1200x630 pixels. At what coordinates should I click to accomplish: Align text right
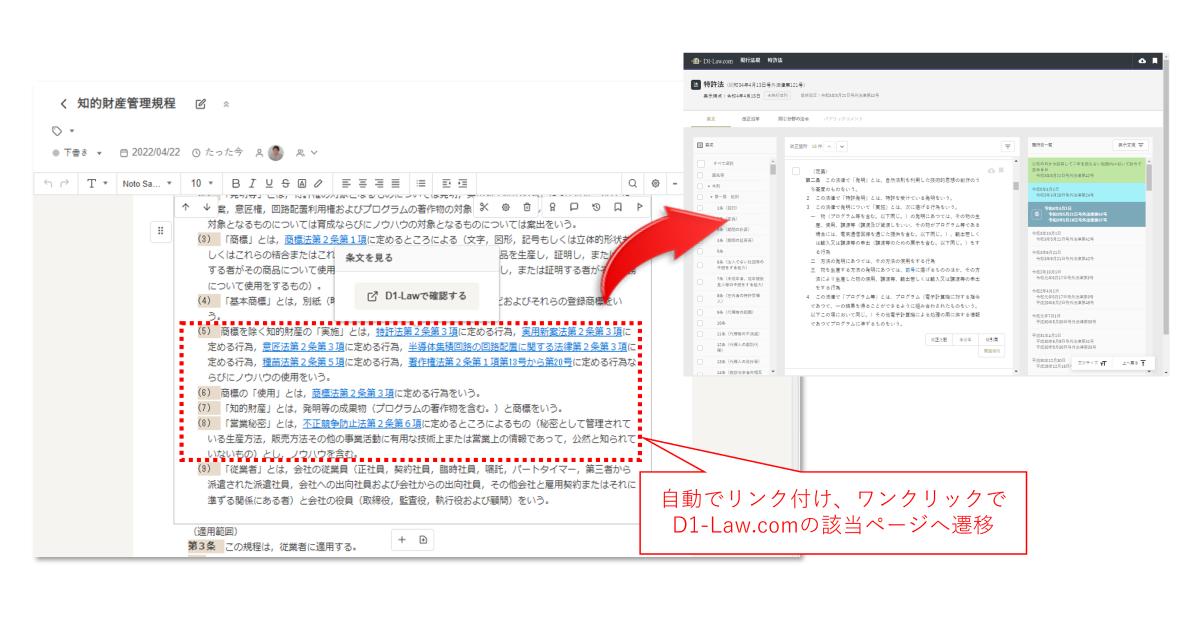379,184
